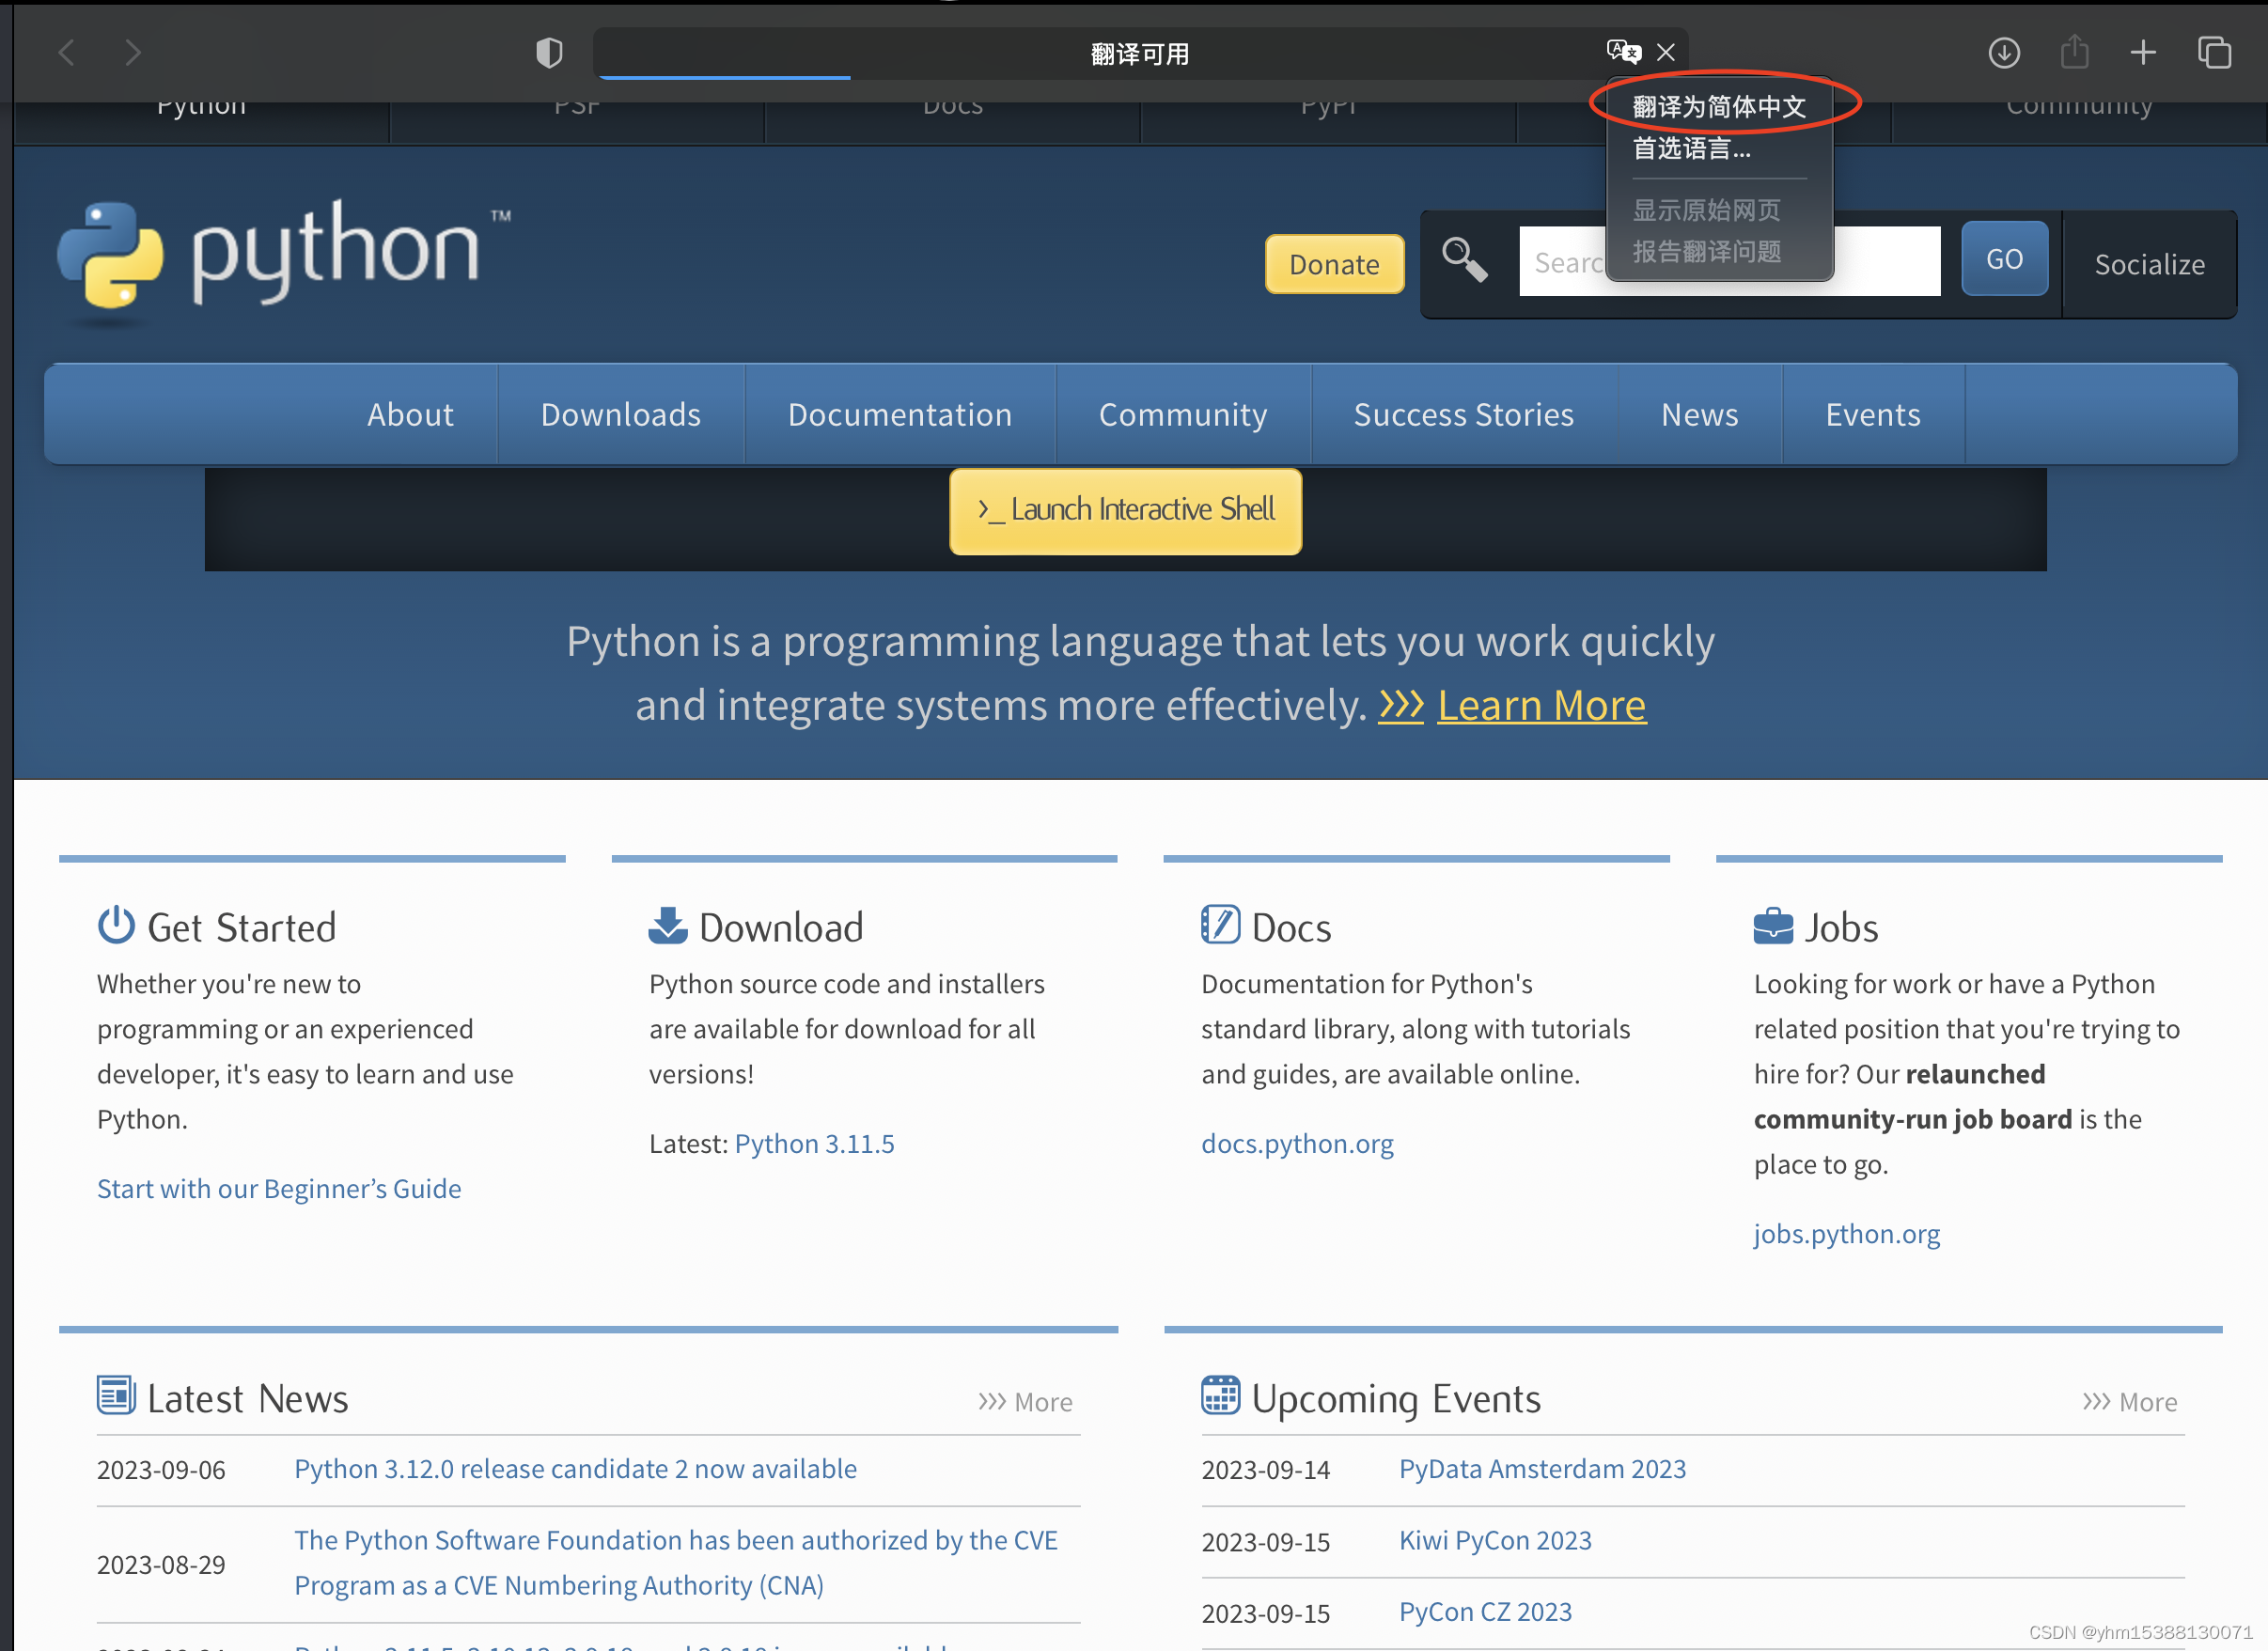The width and height of the screenshot is (2268, 1651).
Task: Open Python 3.11.5 latest download link
Action: 814,1144
